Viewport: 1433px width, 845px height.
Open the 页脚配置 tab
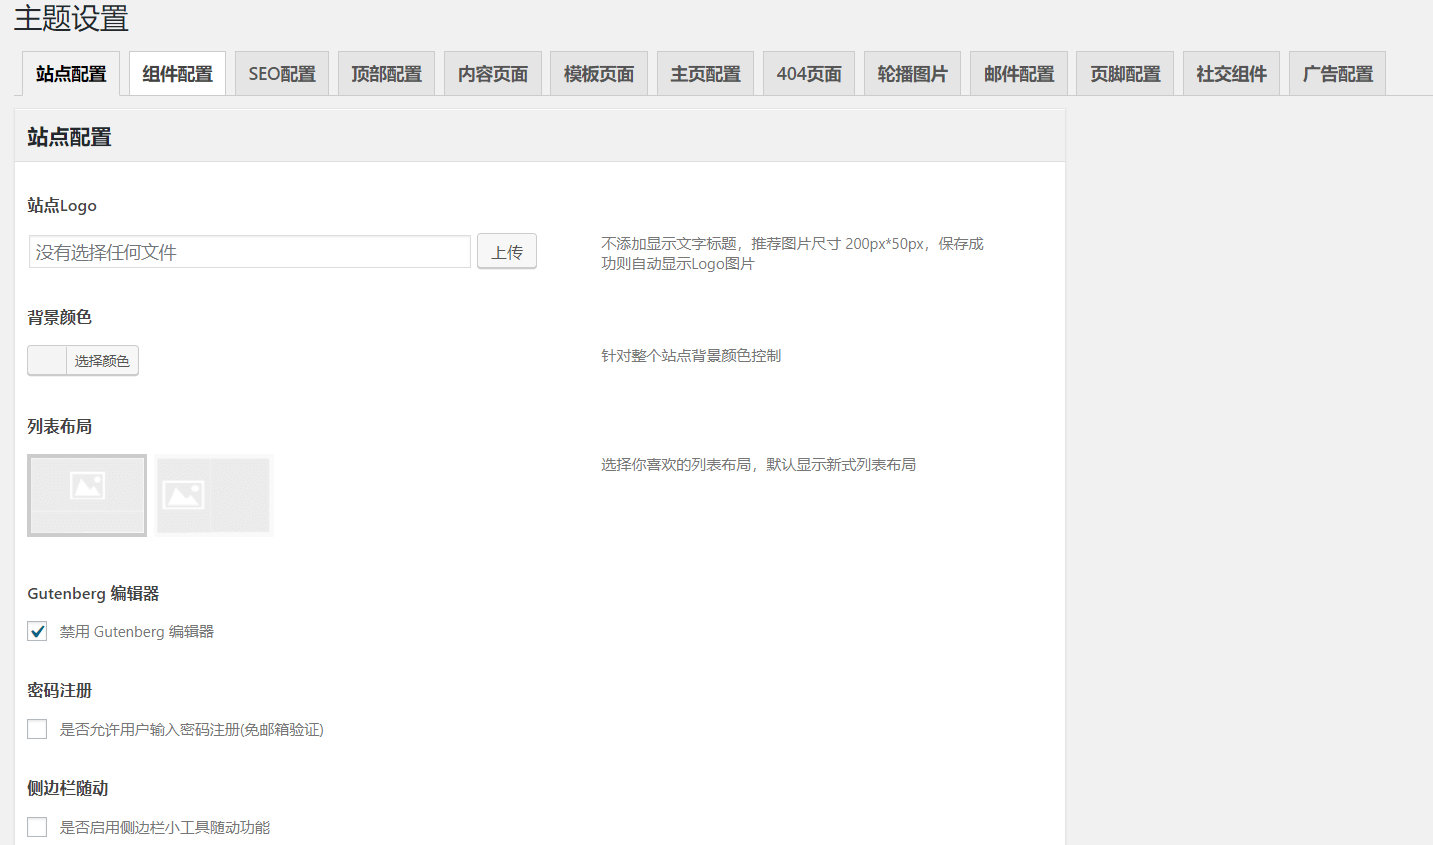(1124, 72)
